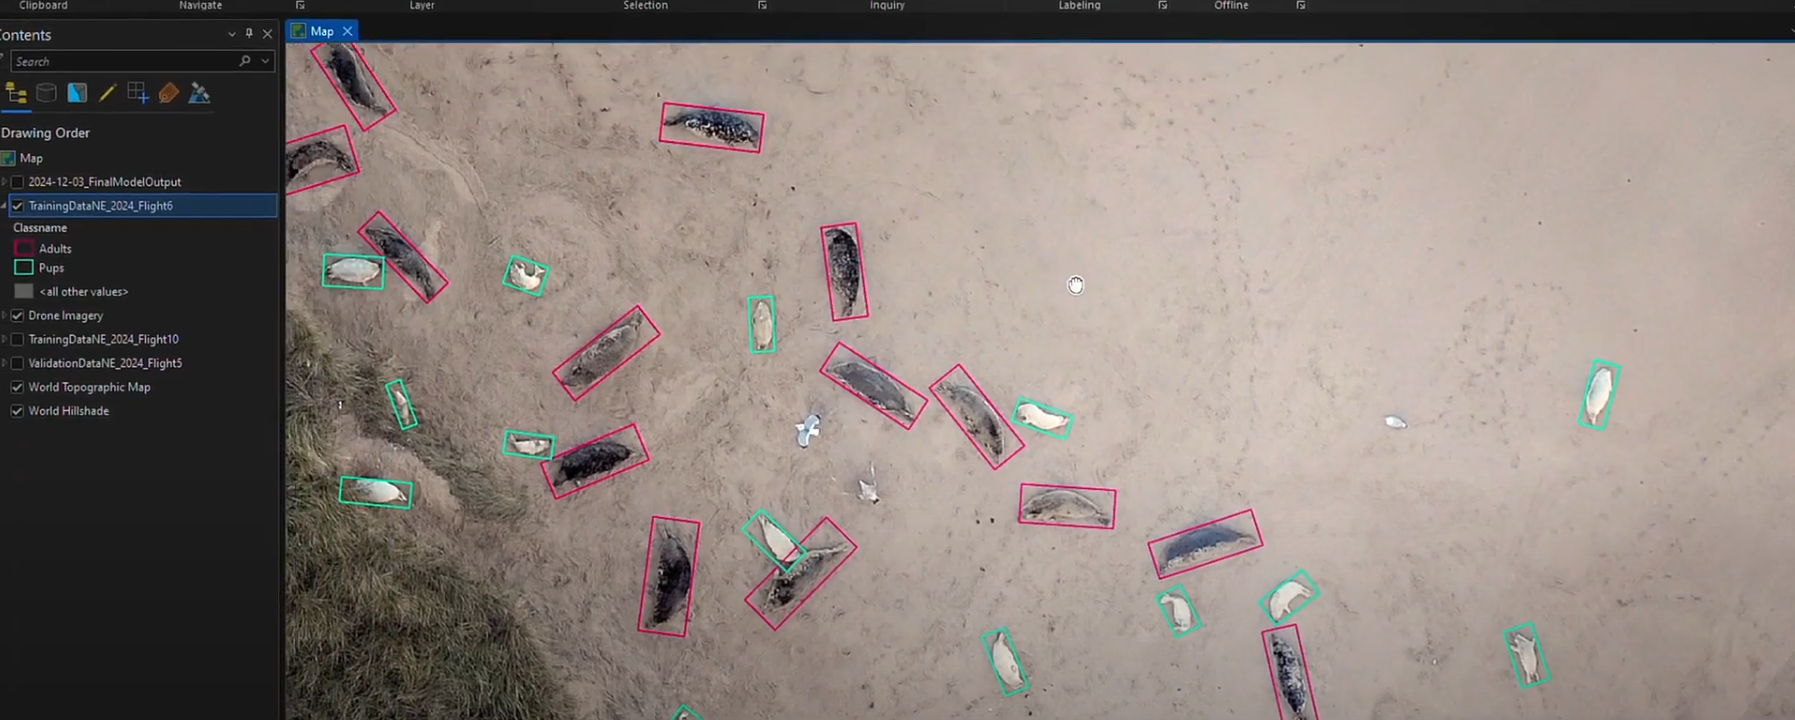The height and width of the screenshot is (720, 1795).
Task: Collapse TrainingDataNE_2024_Flight6 layer legend
Action: coord(4,206)
